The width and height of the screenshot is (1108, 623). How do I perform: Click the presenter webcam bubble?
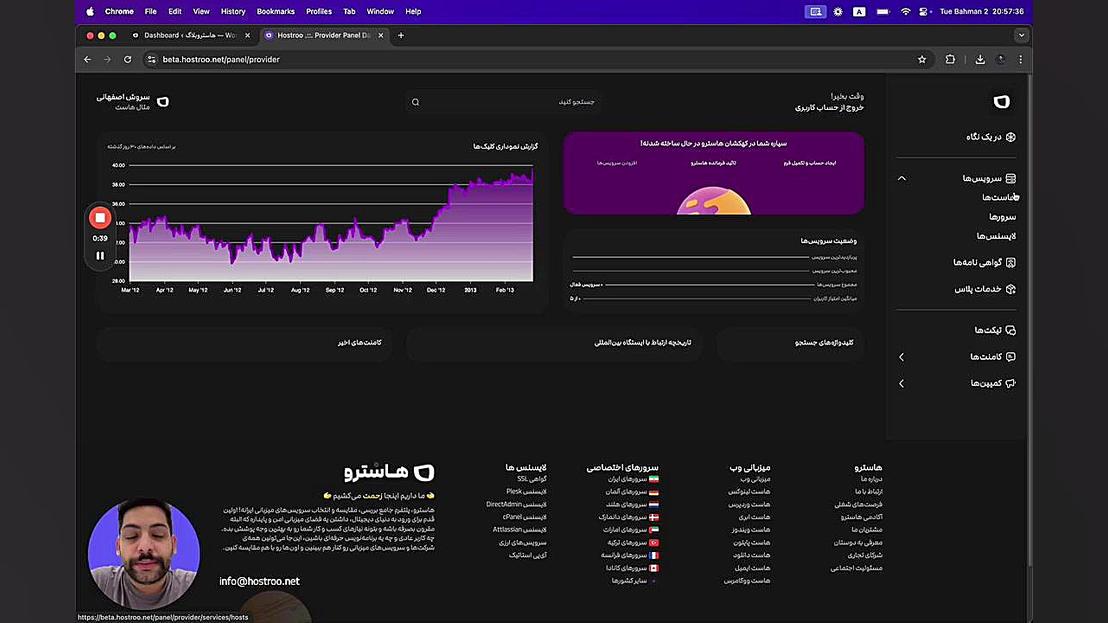click(144, 554)
